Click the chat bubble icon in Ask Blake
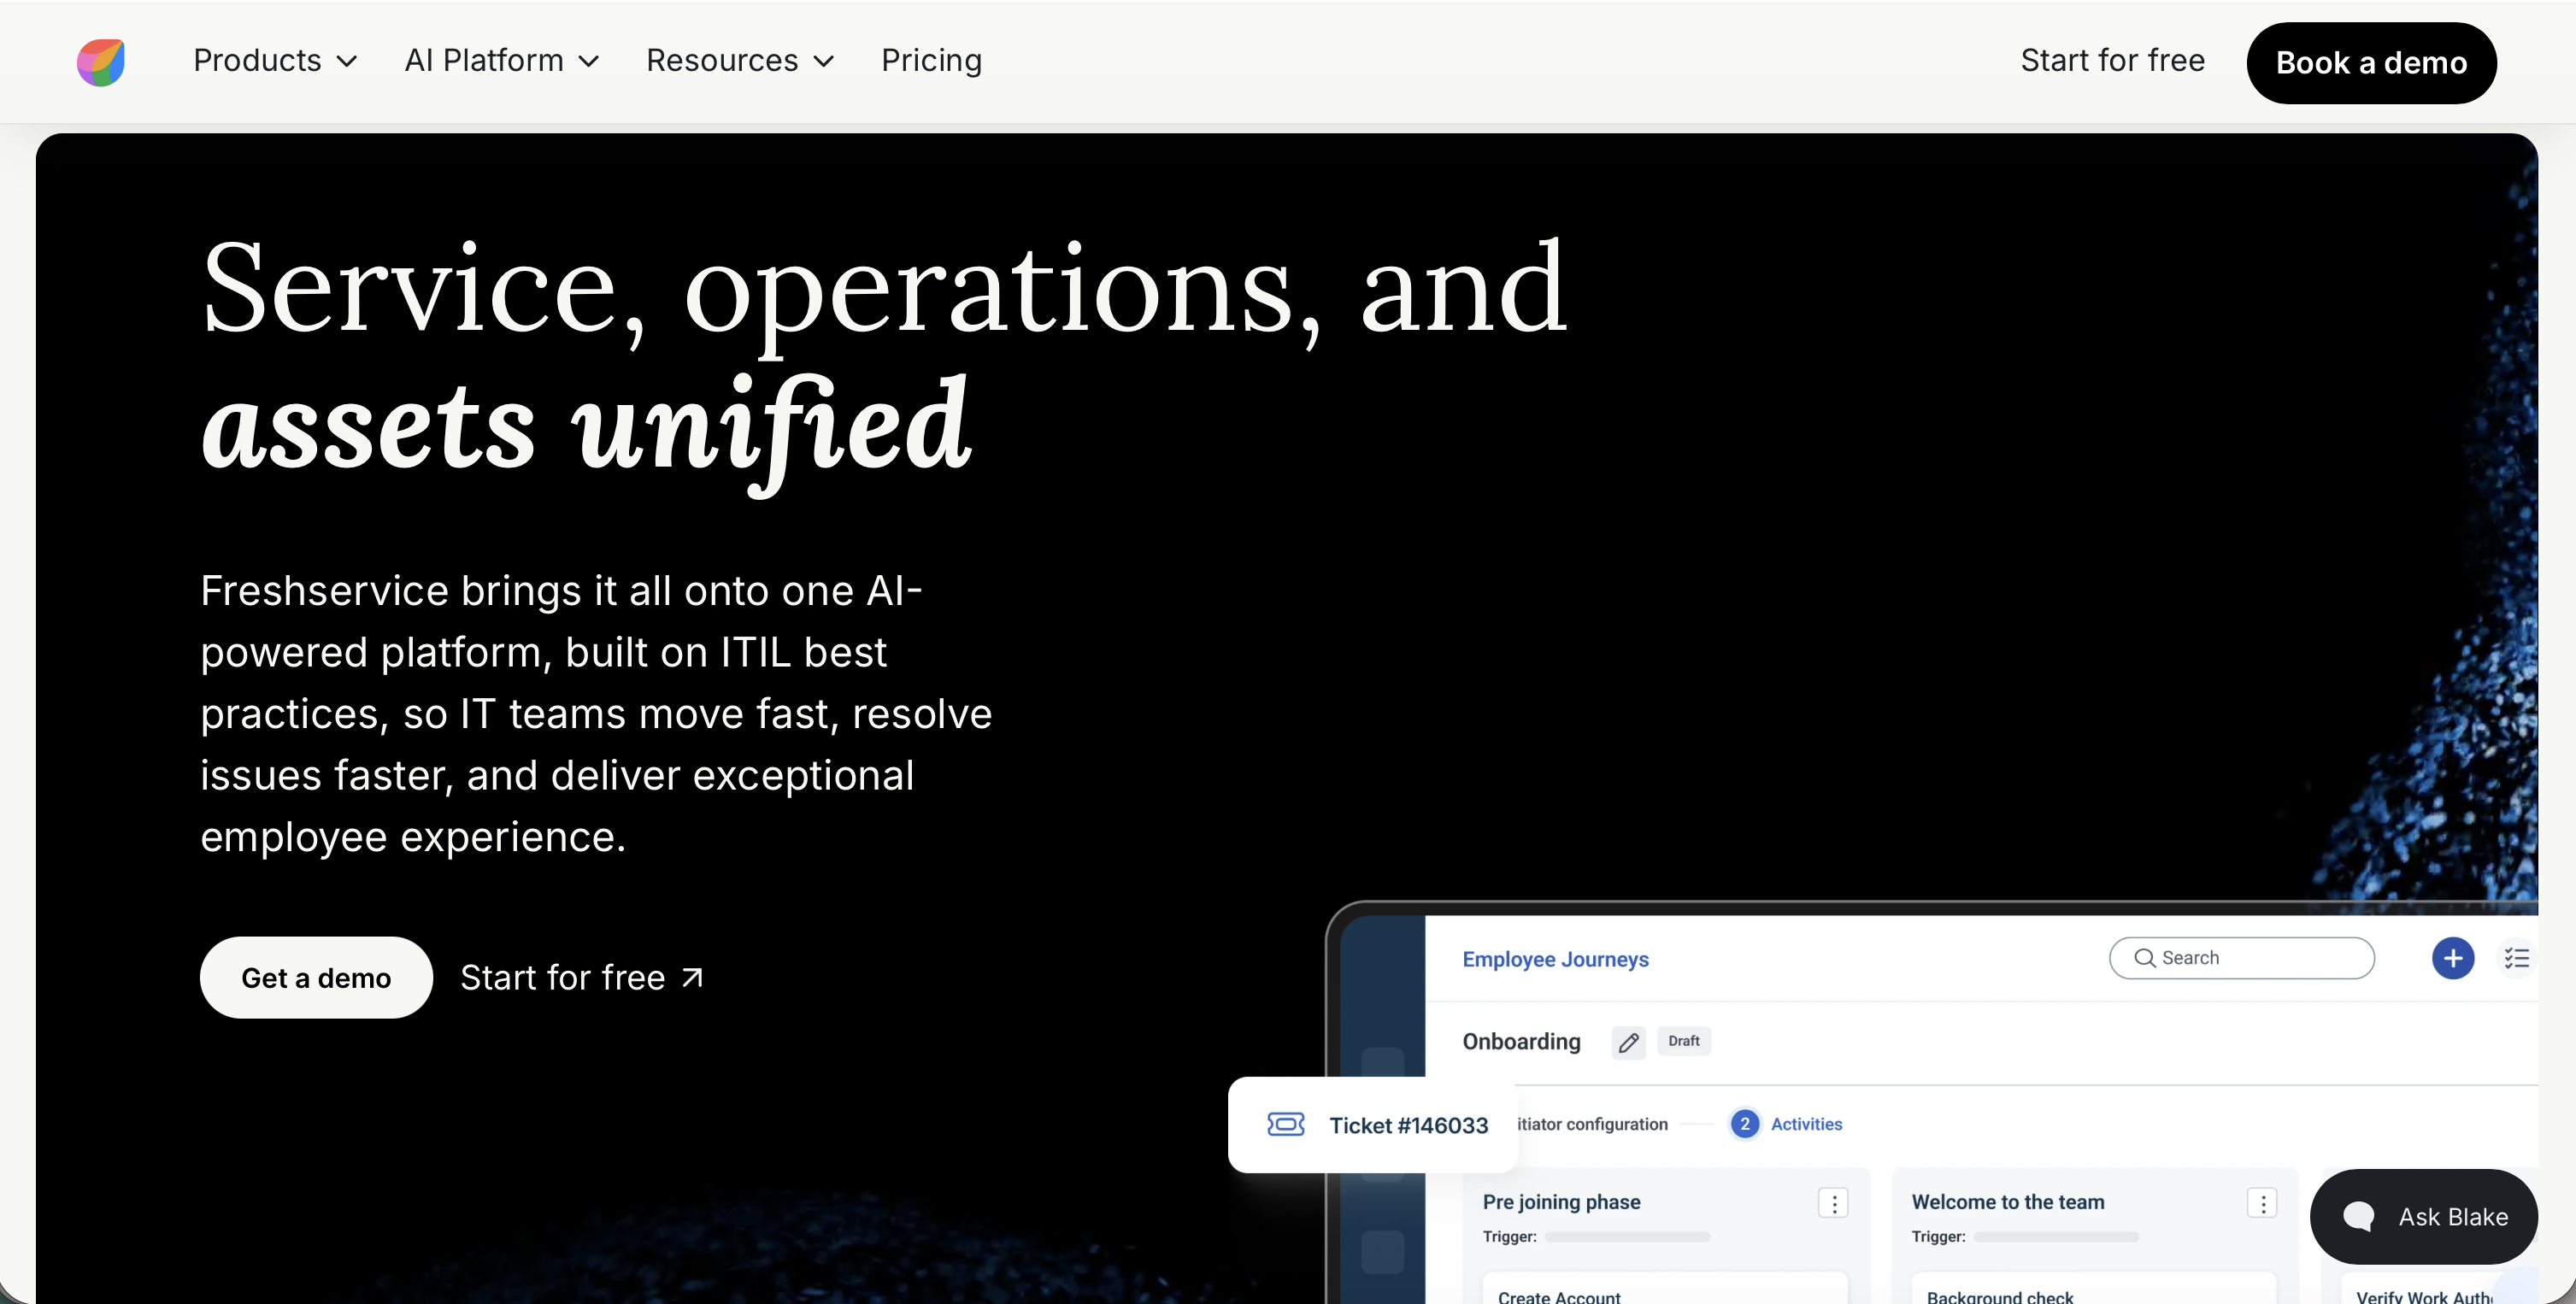This screenshot has width=2576, height=1304. tap(2358, 1216)
